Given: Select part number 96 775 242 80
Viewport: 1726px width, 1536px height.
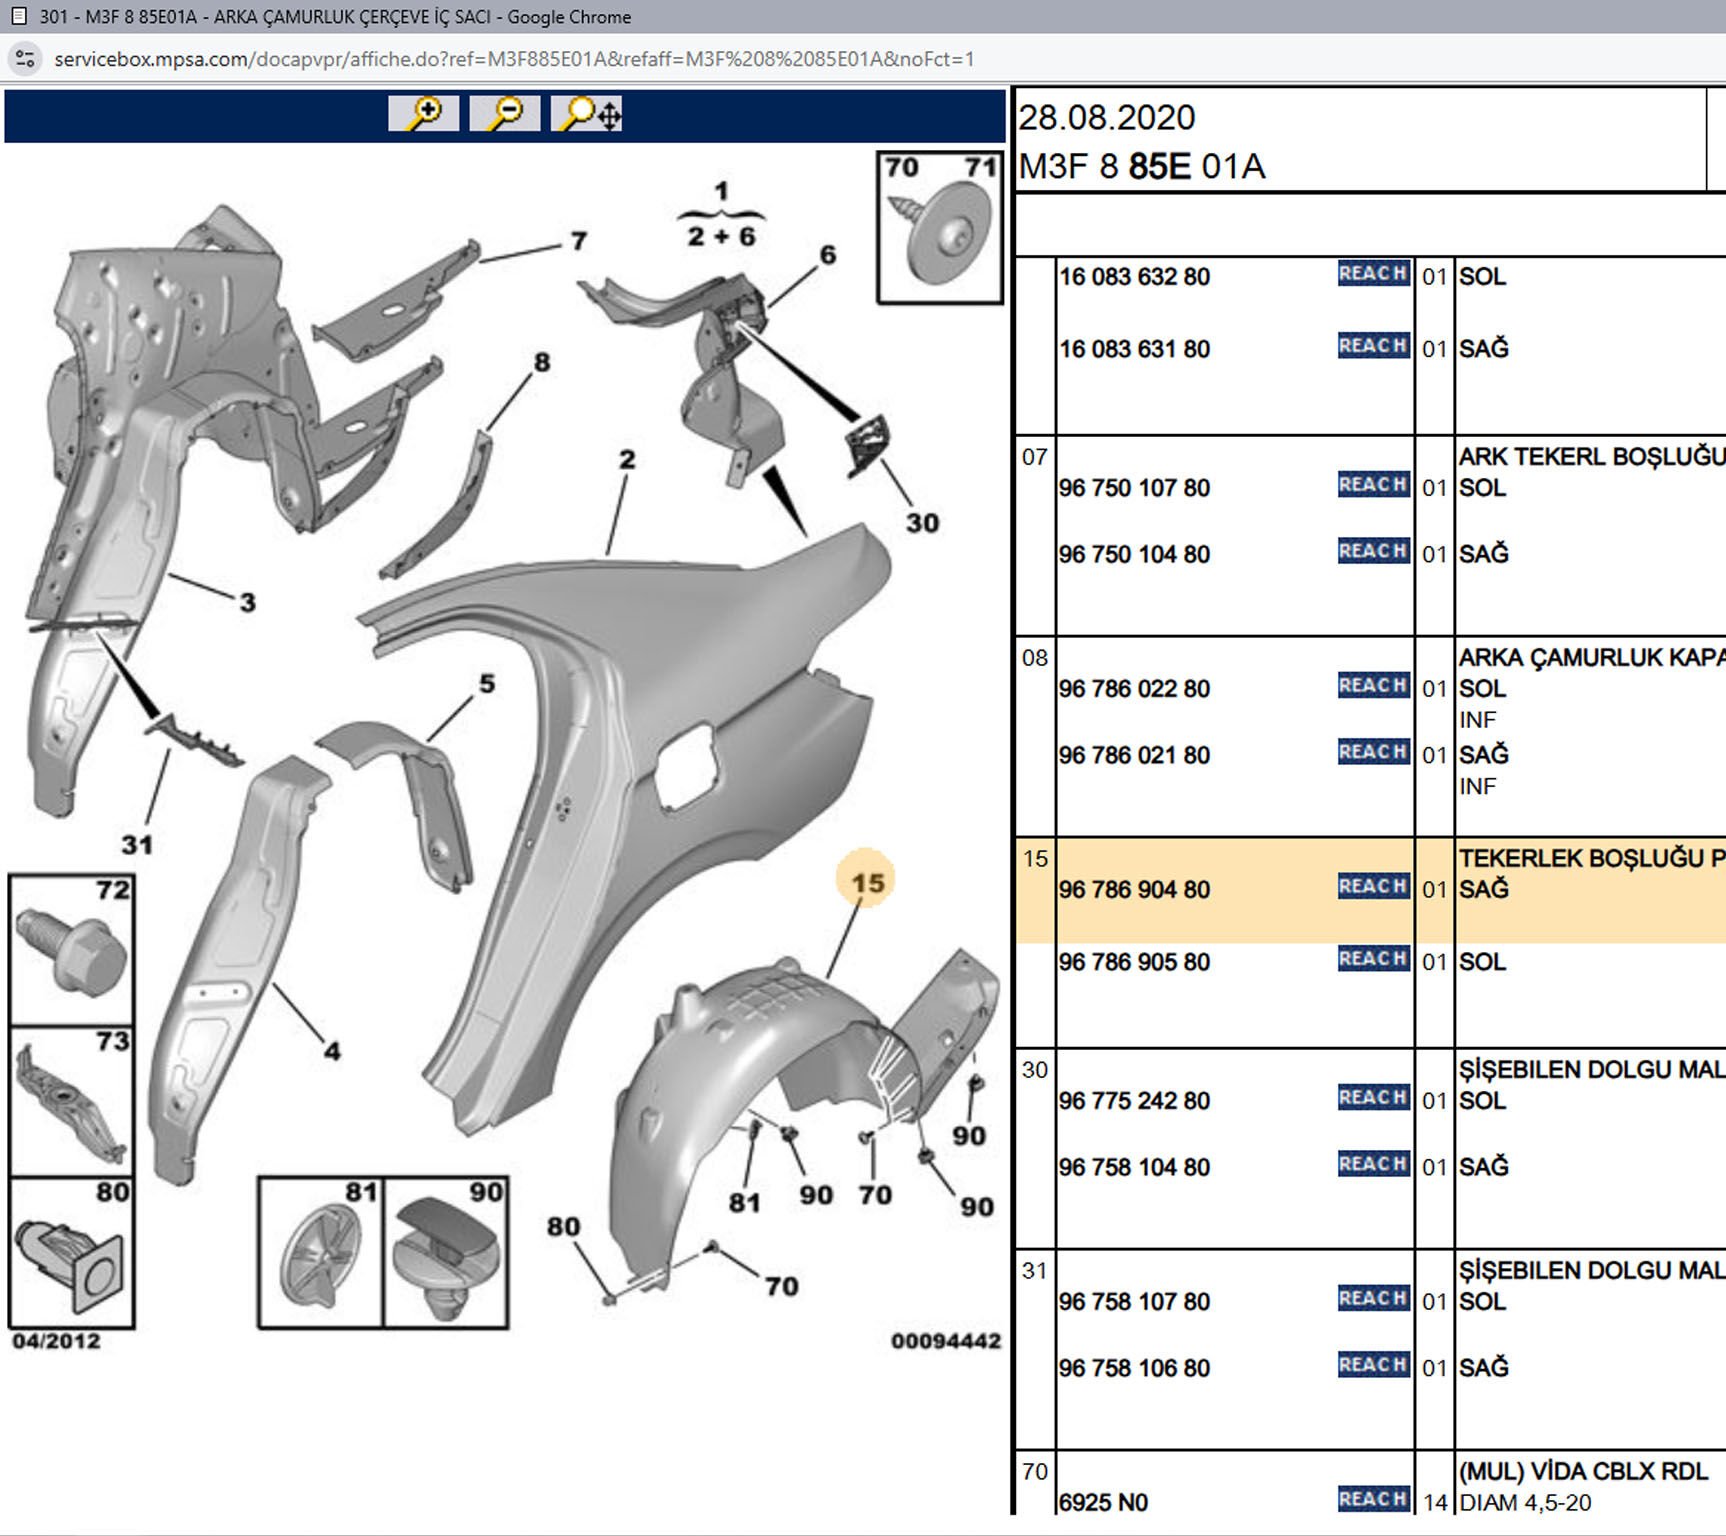Looking at the screenshot, I should coord(1134,1101).
